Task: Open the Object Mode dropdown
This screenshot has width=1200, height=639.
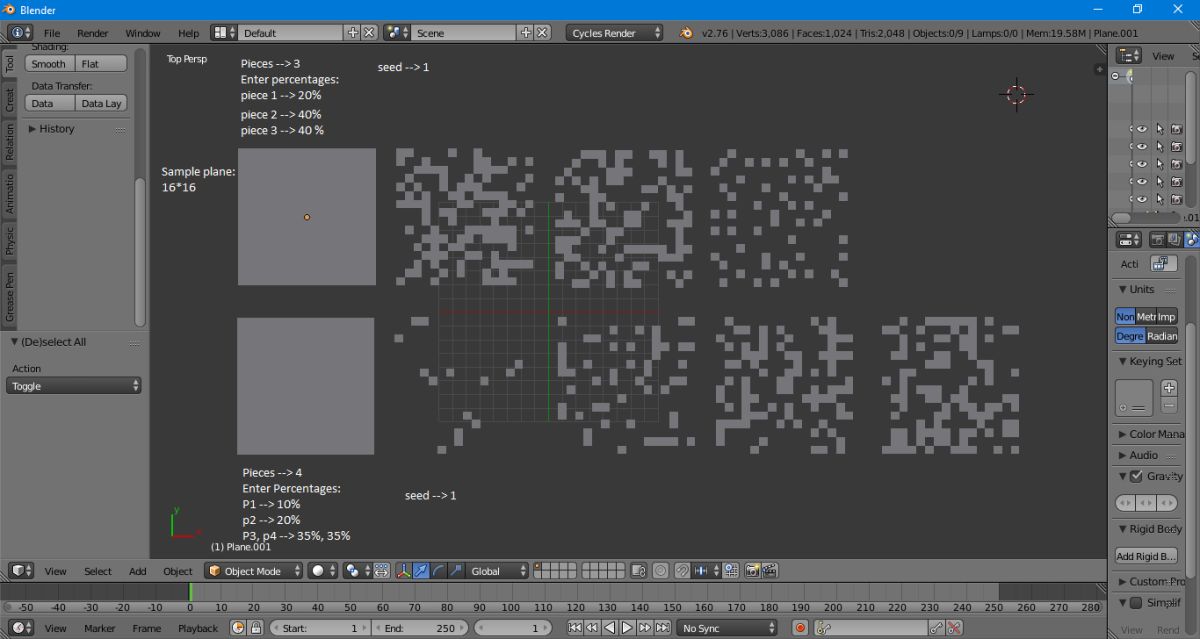Action: [254, 571]
